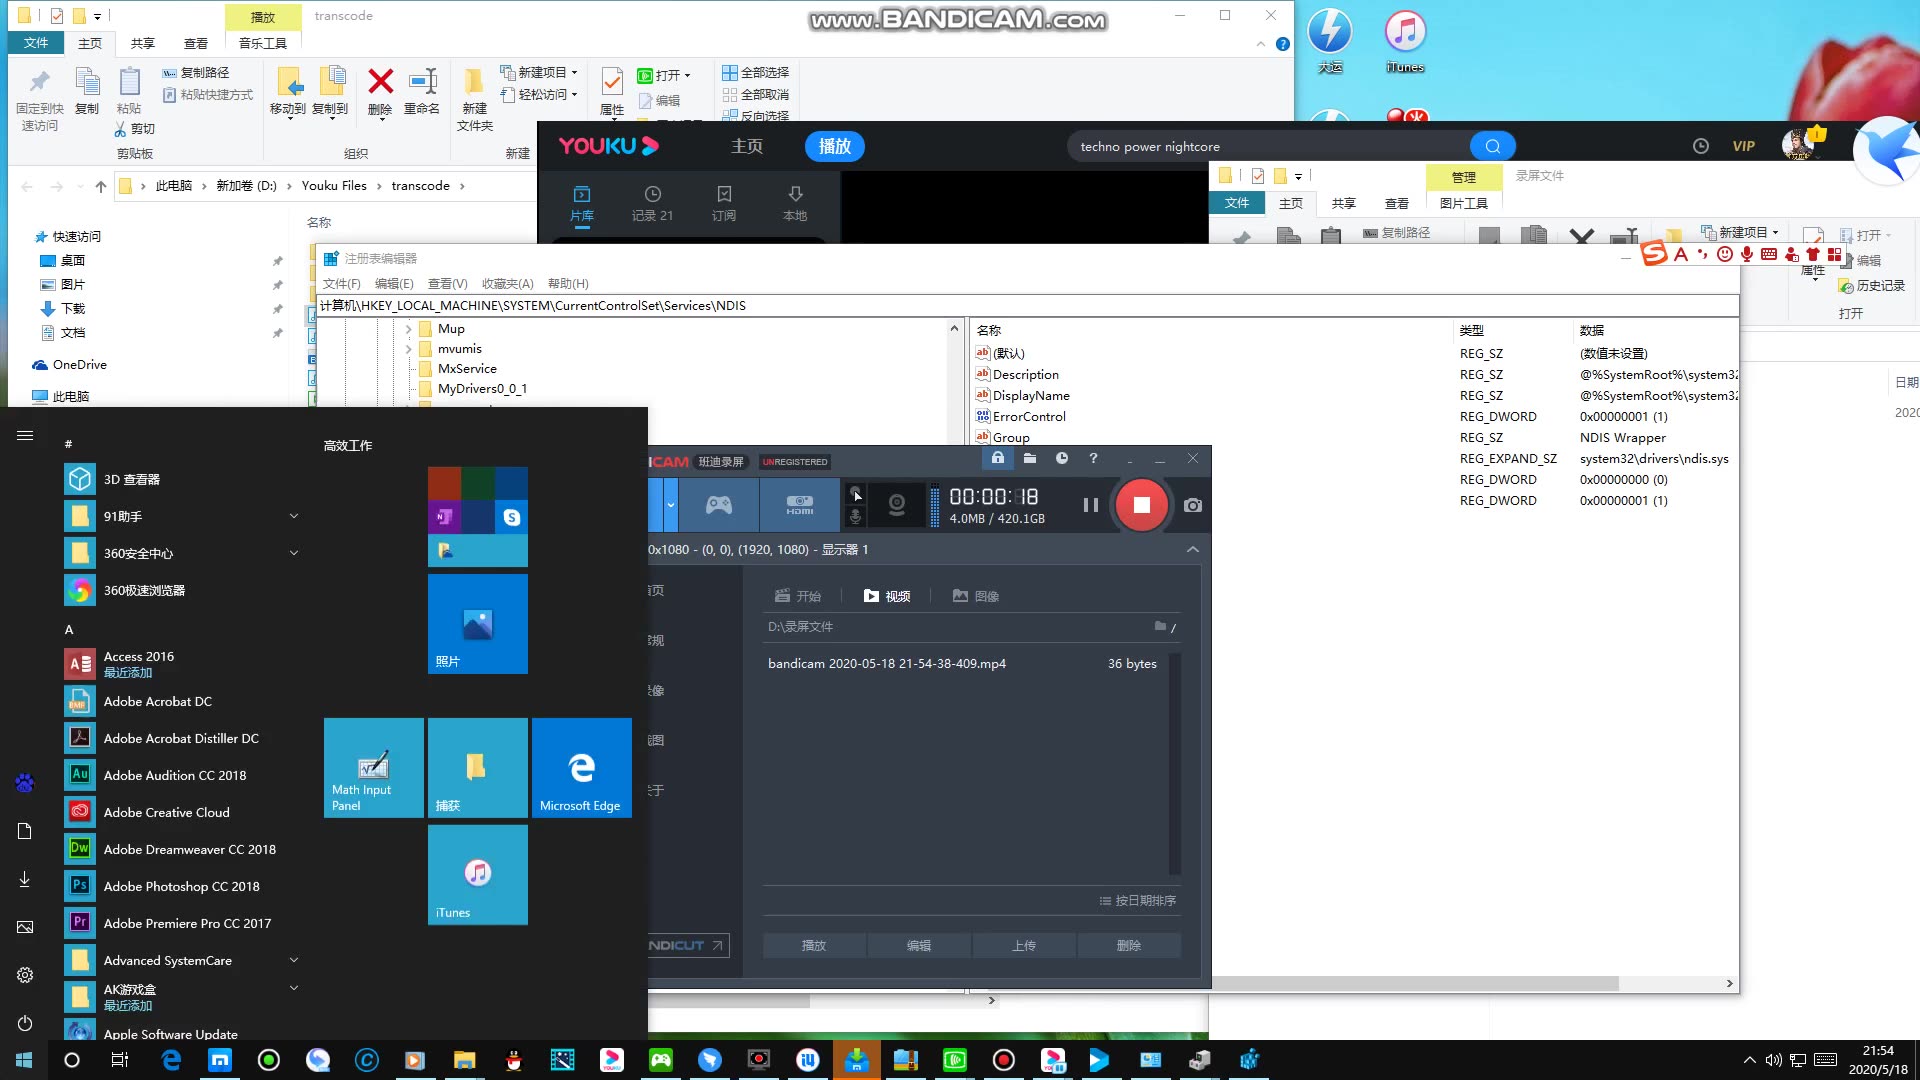The width and height of the screenshot is (1920, 1080).
Task: Select Bandicam's HDMI device recording mode
Action: click(800, 505)
